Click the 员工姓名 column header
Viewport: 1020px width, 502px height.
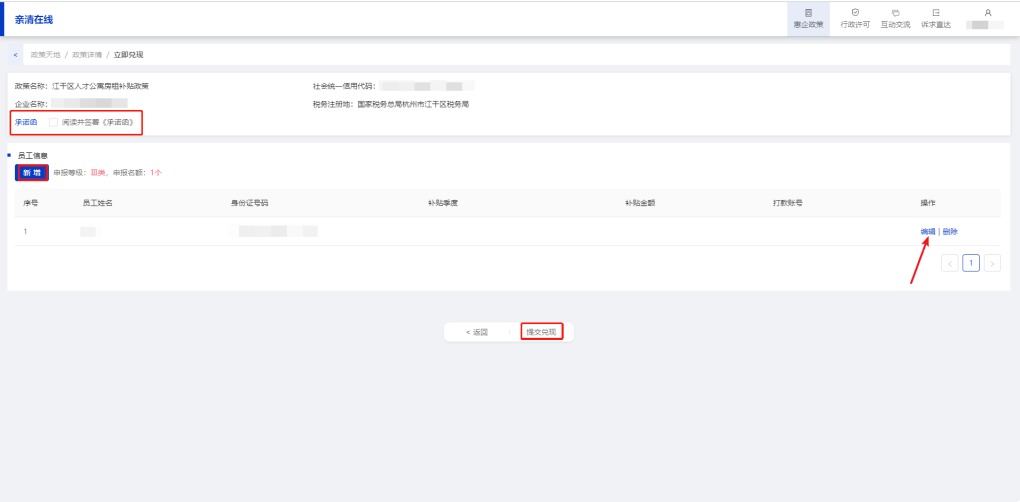[x=97, y=202]
